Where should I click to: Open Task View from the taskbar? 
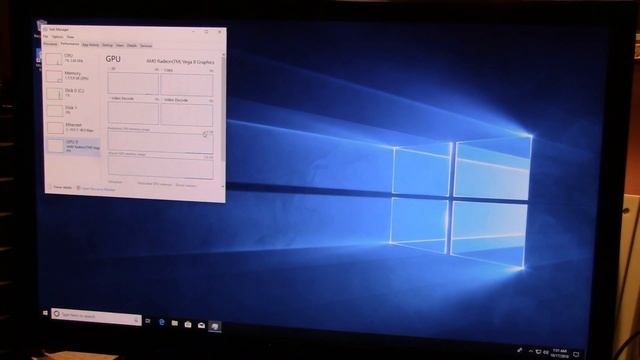coord(148,321)
